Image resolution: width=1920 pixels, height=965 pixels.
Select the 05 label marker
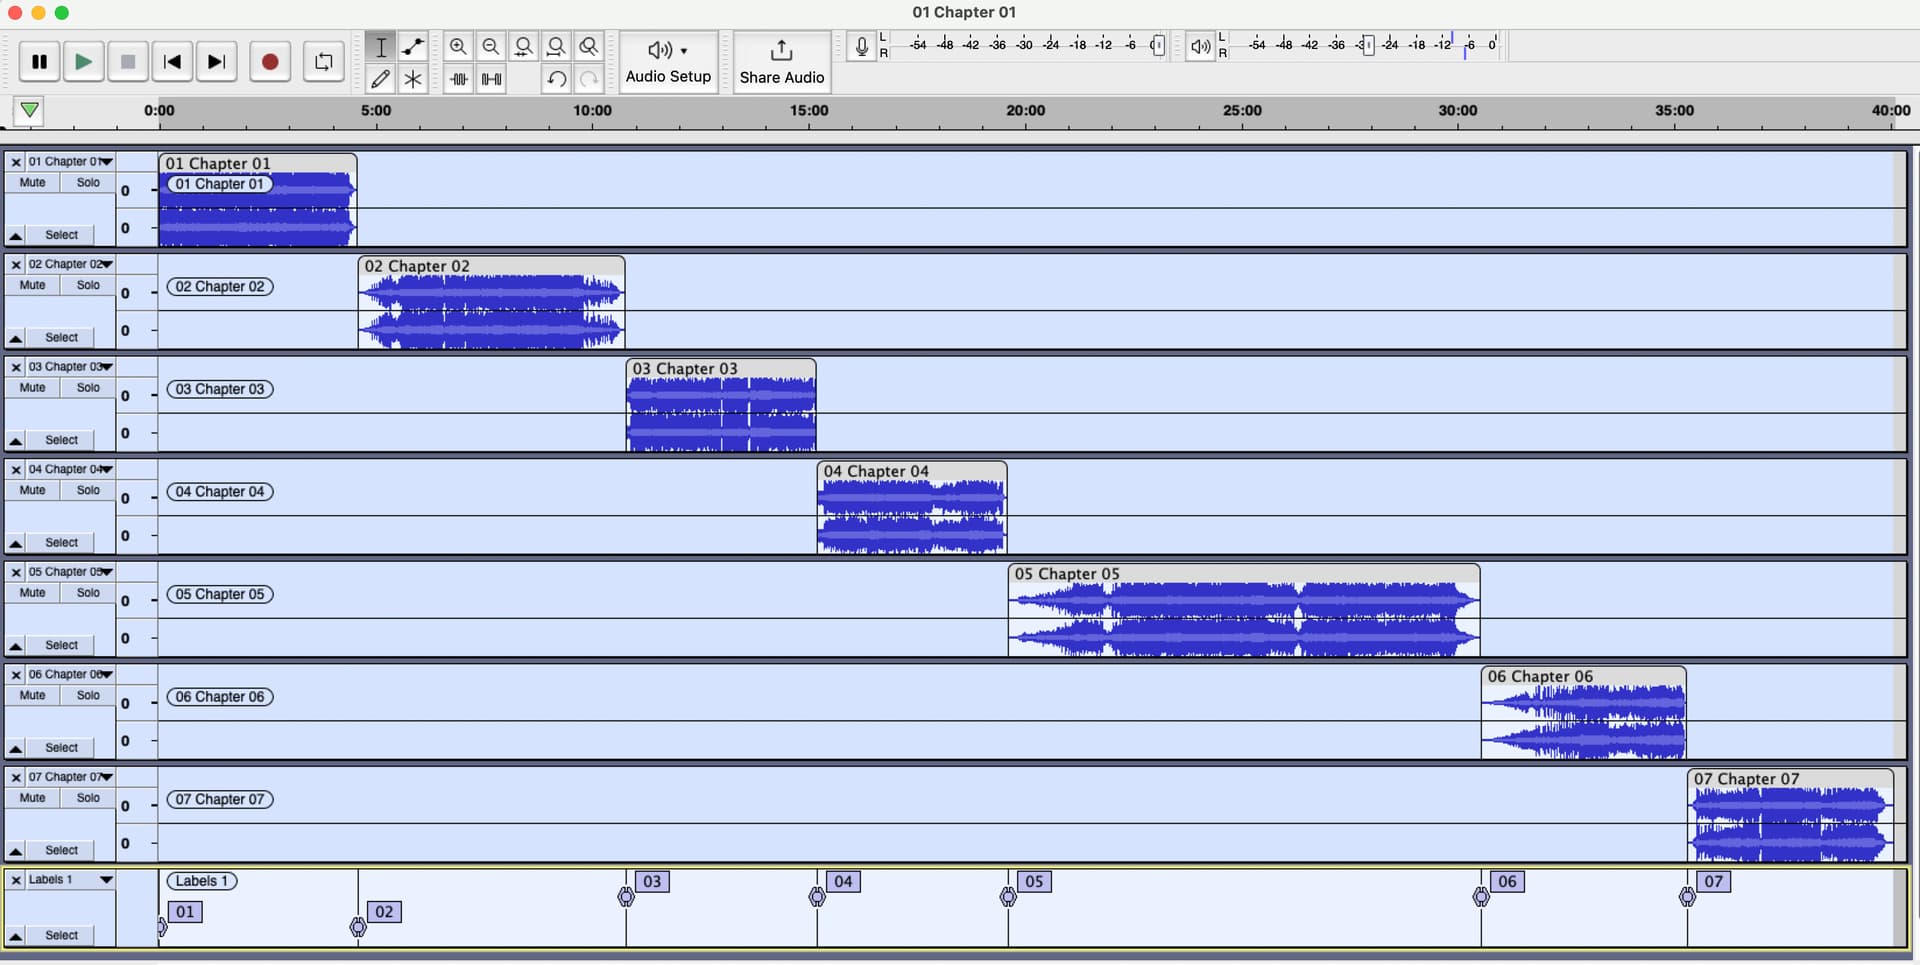(1034, 881)
